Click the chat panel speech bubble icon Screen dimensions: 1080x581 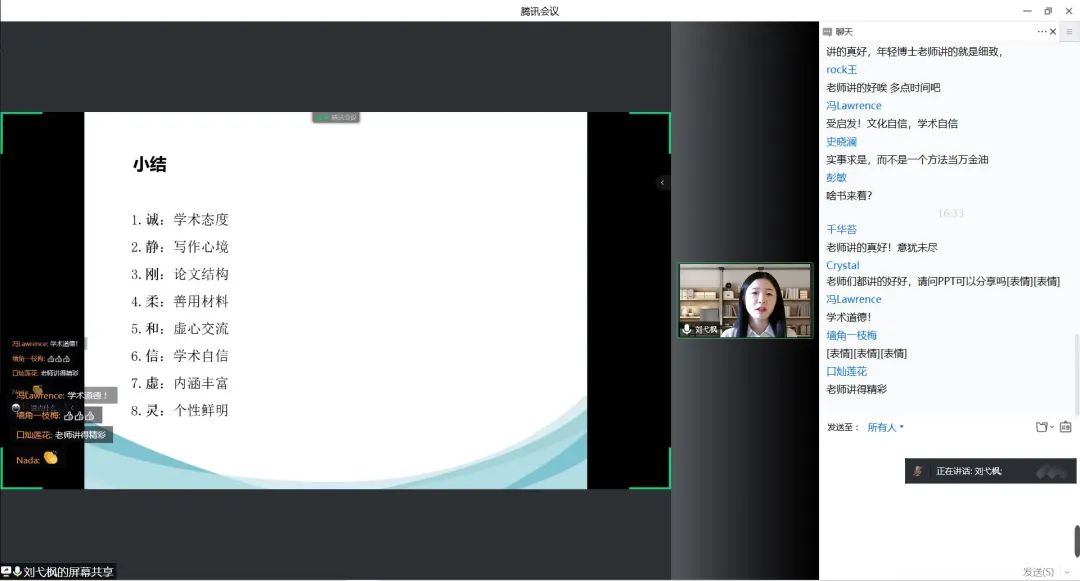[x=827, y=32]
